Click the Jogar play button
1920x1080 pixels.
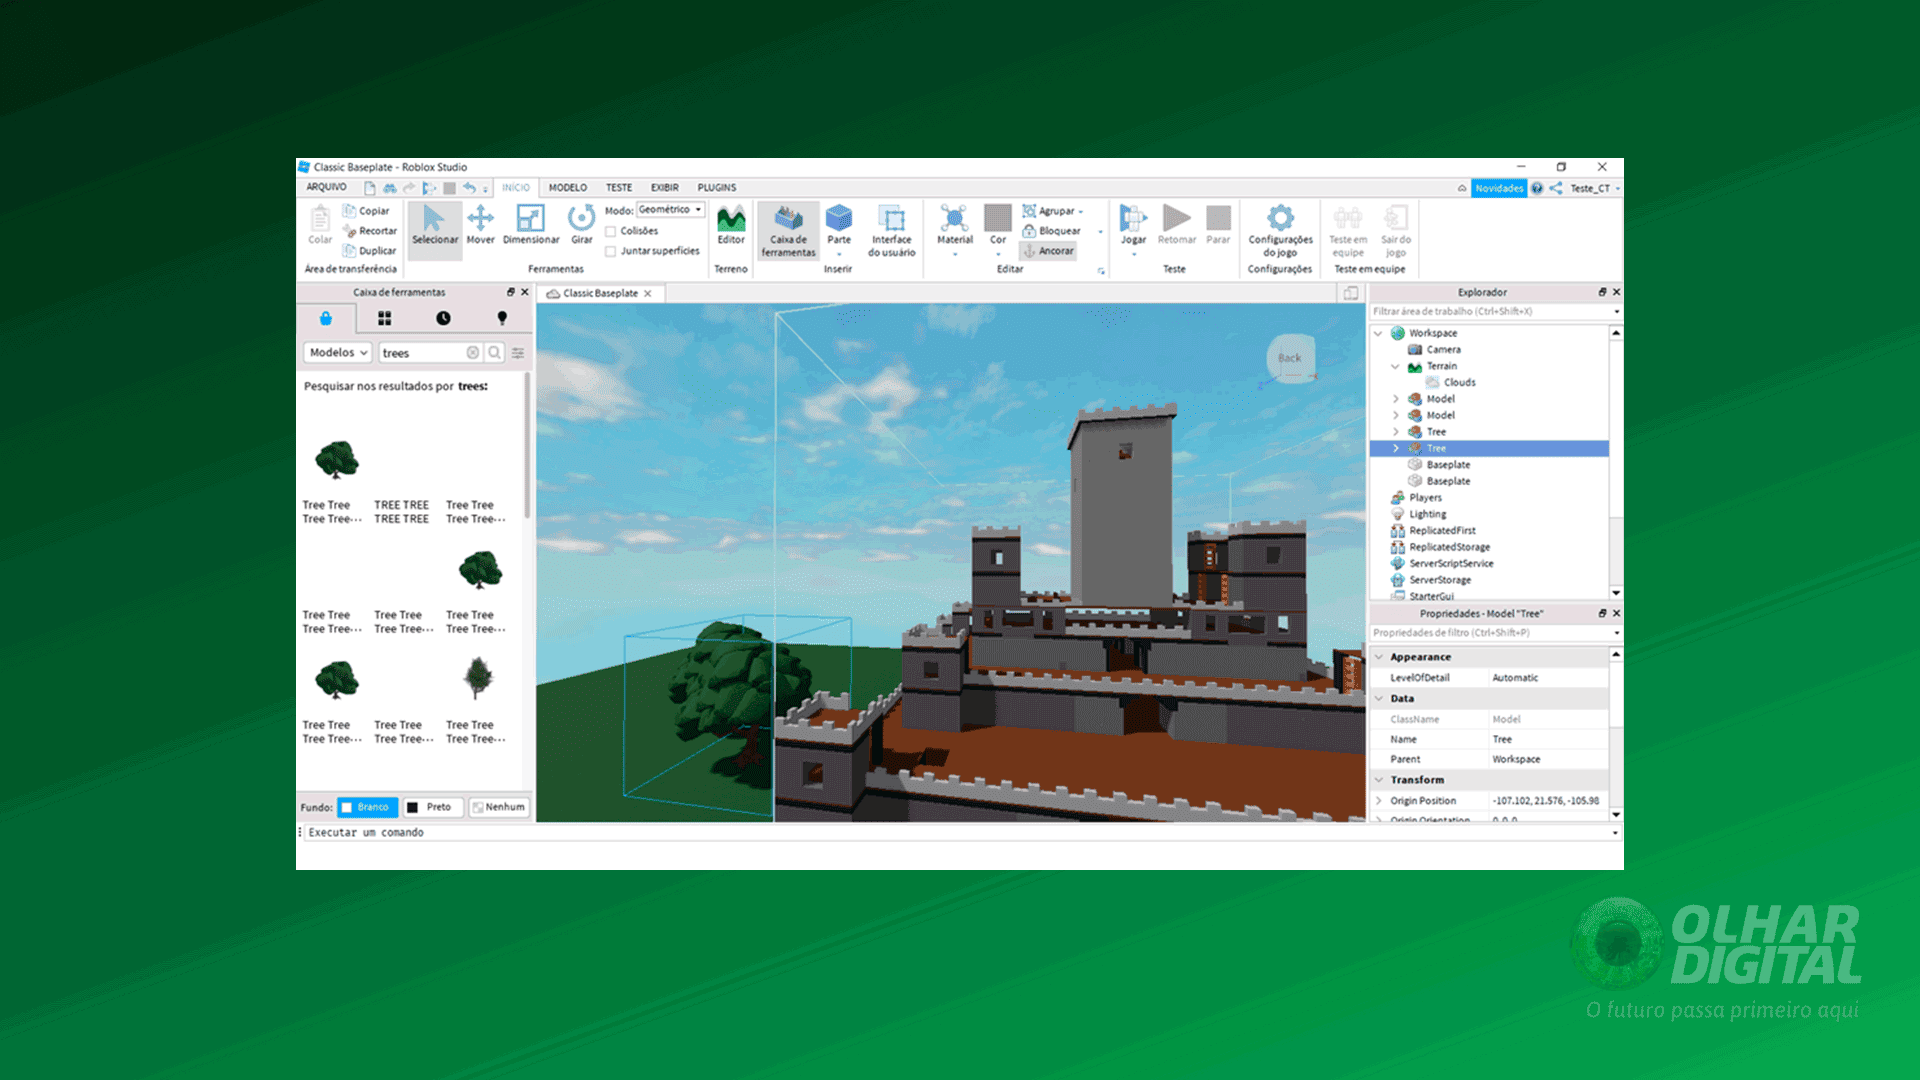(1133, 226)
